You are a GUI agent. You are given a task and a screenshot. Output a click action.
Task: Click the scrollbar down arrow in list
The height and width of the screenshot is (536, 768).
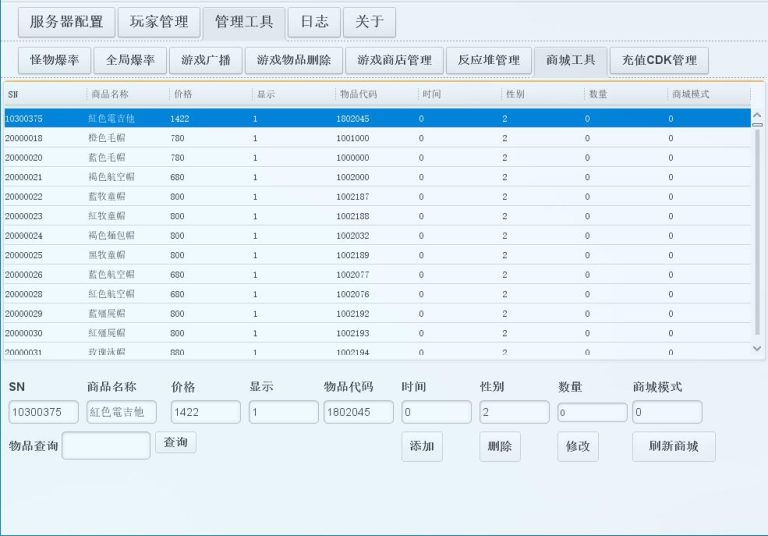point(757,348)
